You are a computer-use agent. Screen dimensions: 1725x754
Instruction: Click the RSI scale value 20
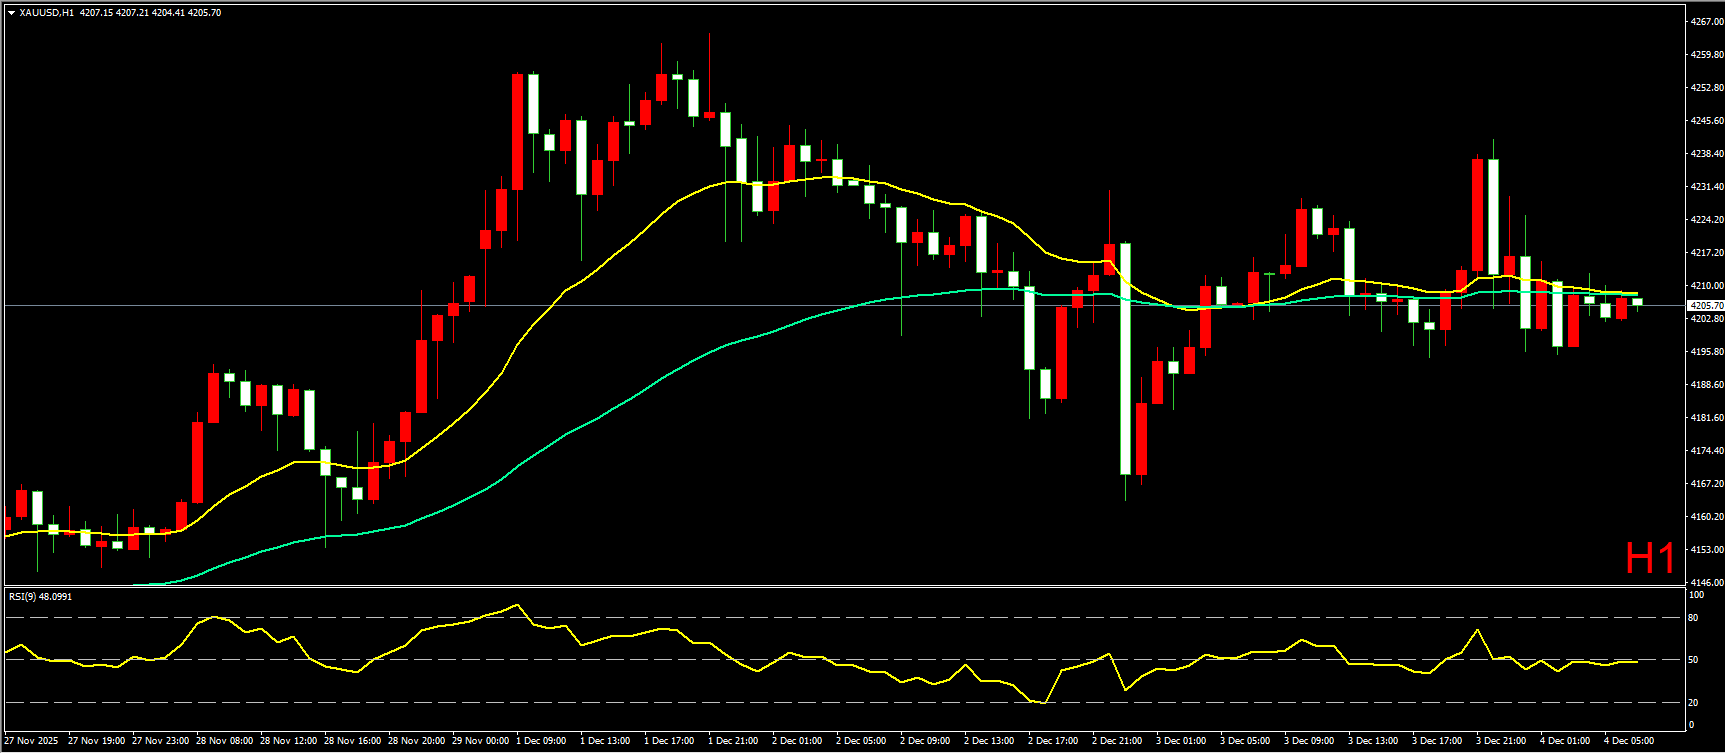click(x=1692, y=702)
